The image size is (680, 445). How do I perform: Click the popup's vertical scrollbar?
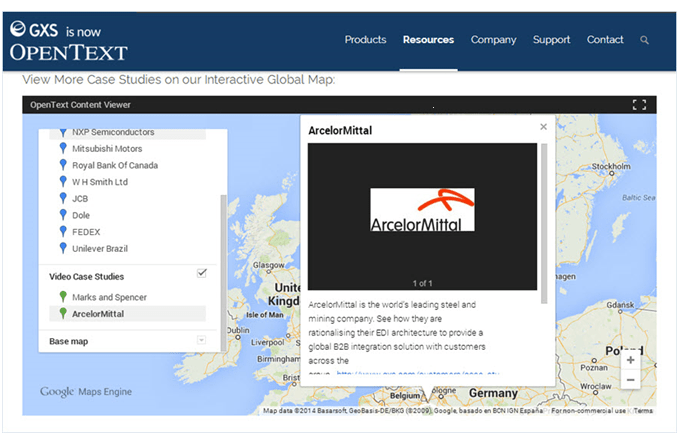[544, 220]
